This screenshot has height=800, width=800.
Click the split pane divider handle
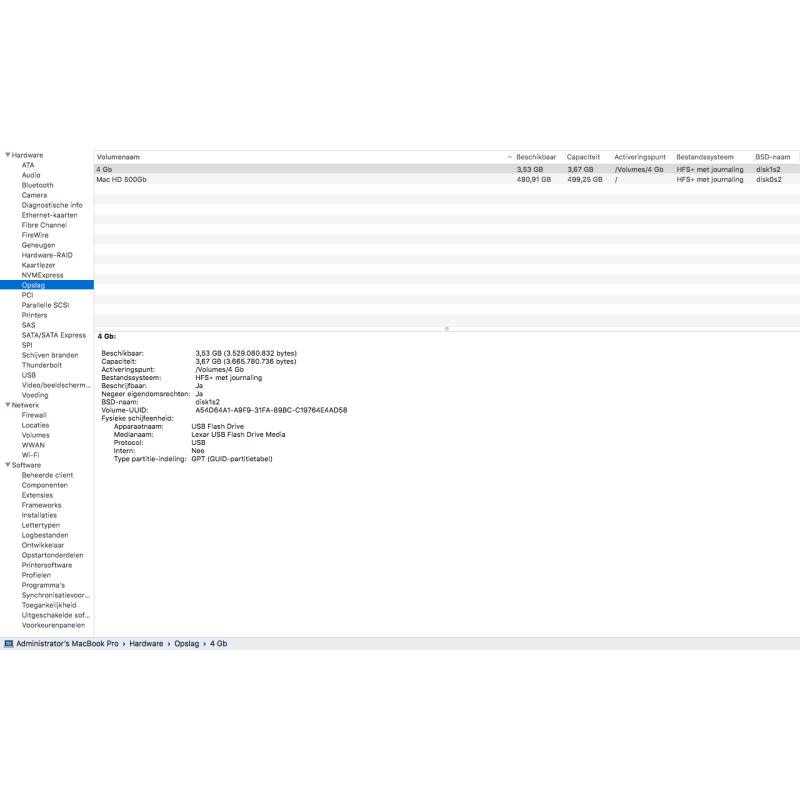coord(447,329)
